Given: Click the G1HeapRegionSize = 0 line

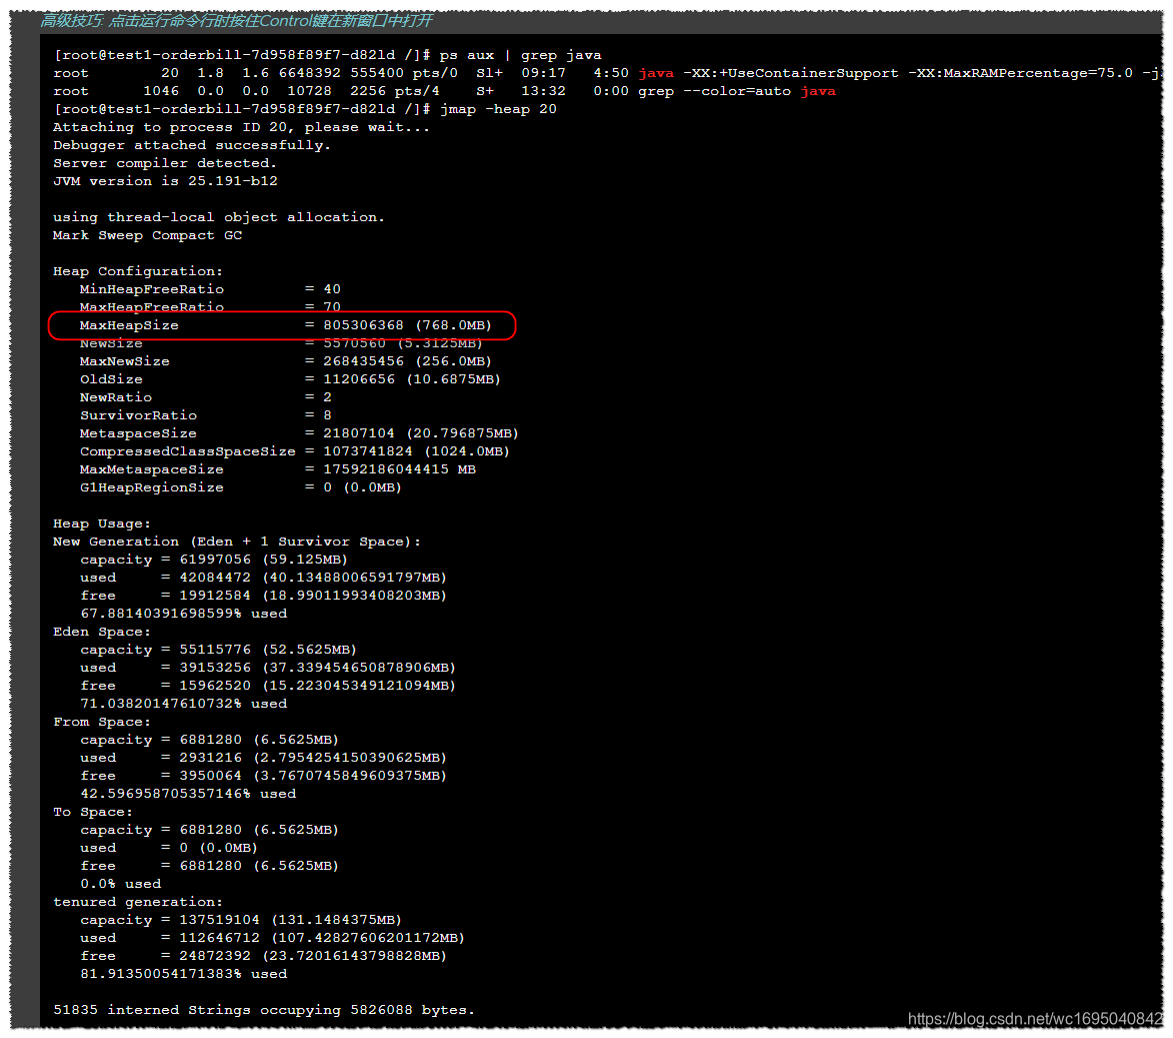Looking at the screenshot, I should 241,487.
